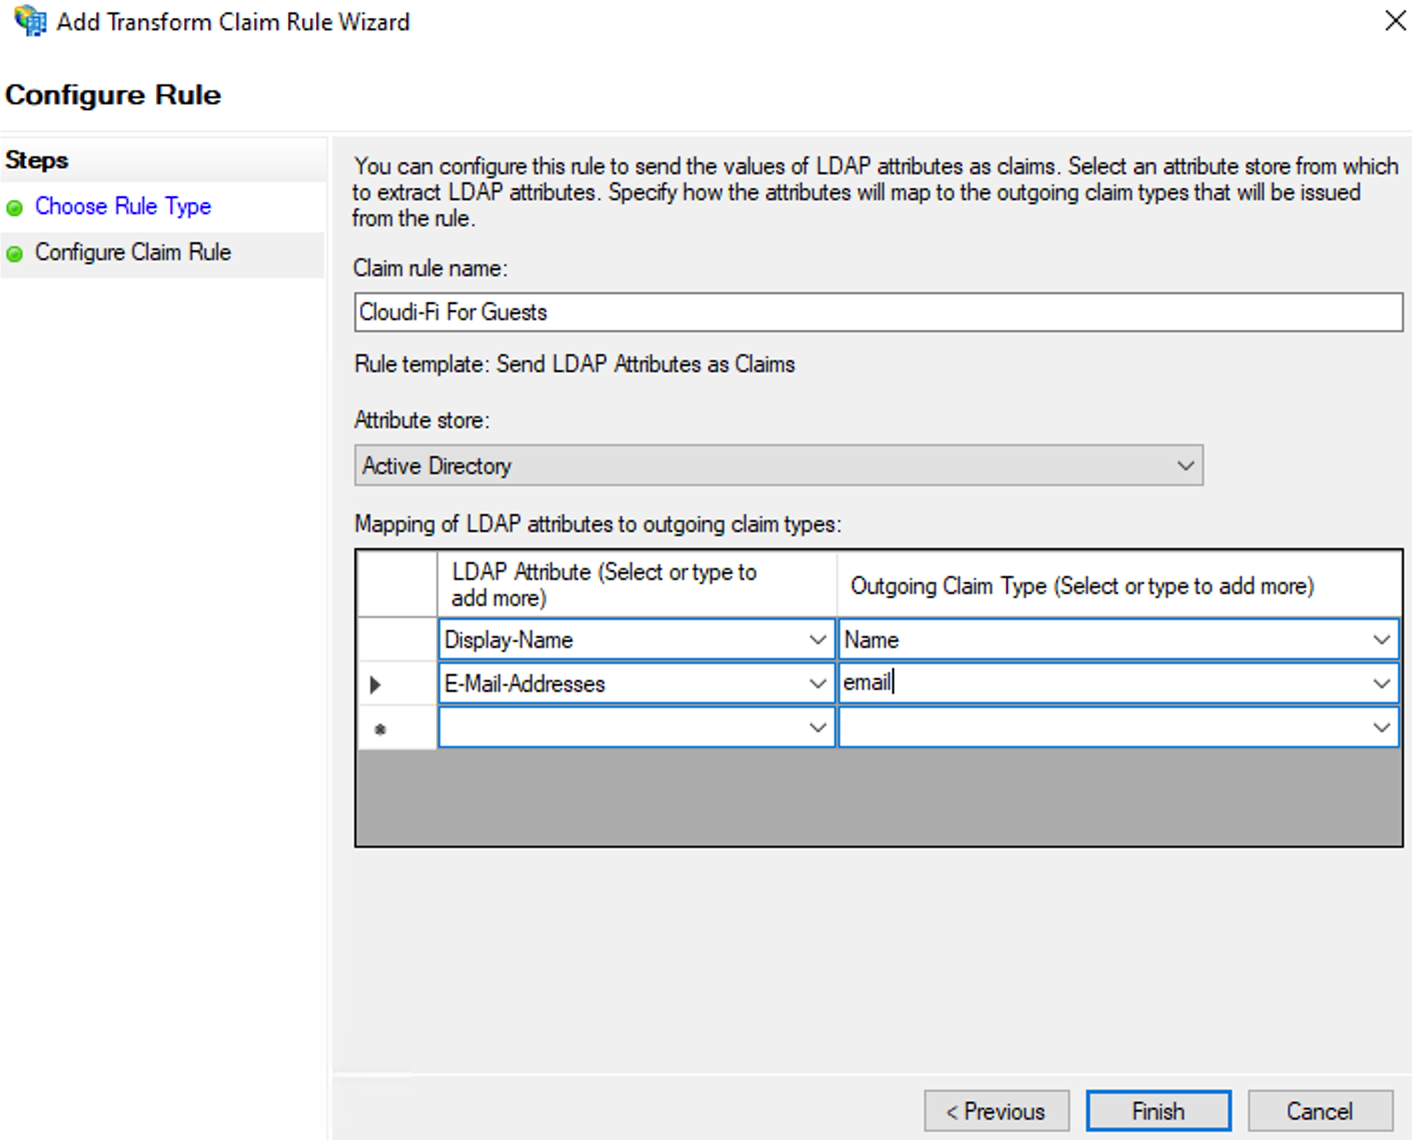Viewport: 1412px width, 1140px height.
Task: Click the Mapping of LDAP attributes label
Action: 598,524
